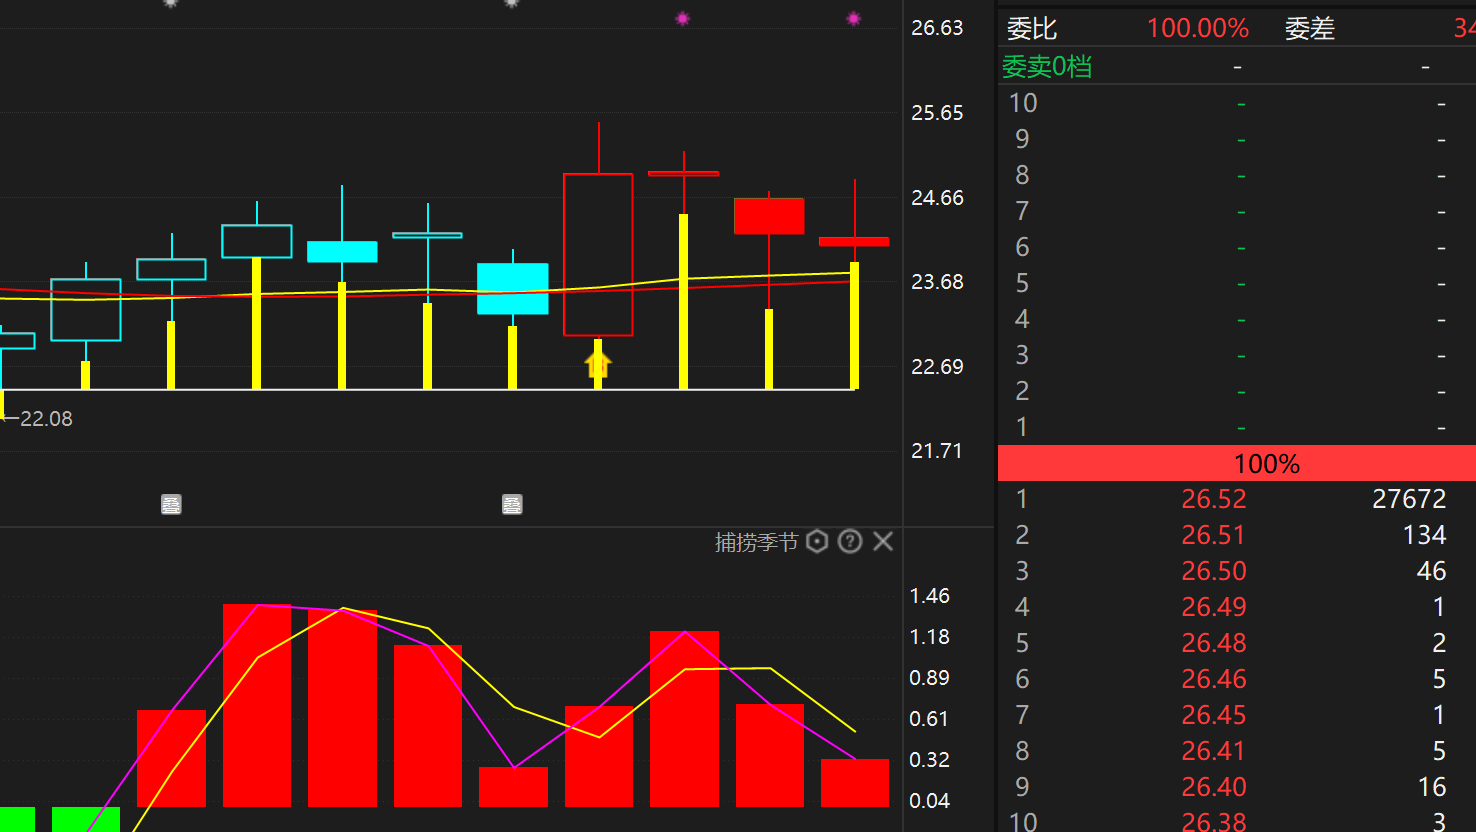Select buy price 26.41
Image resolution: width=1476 pixels, height=832 pixels.
[1214, 751]
